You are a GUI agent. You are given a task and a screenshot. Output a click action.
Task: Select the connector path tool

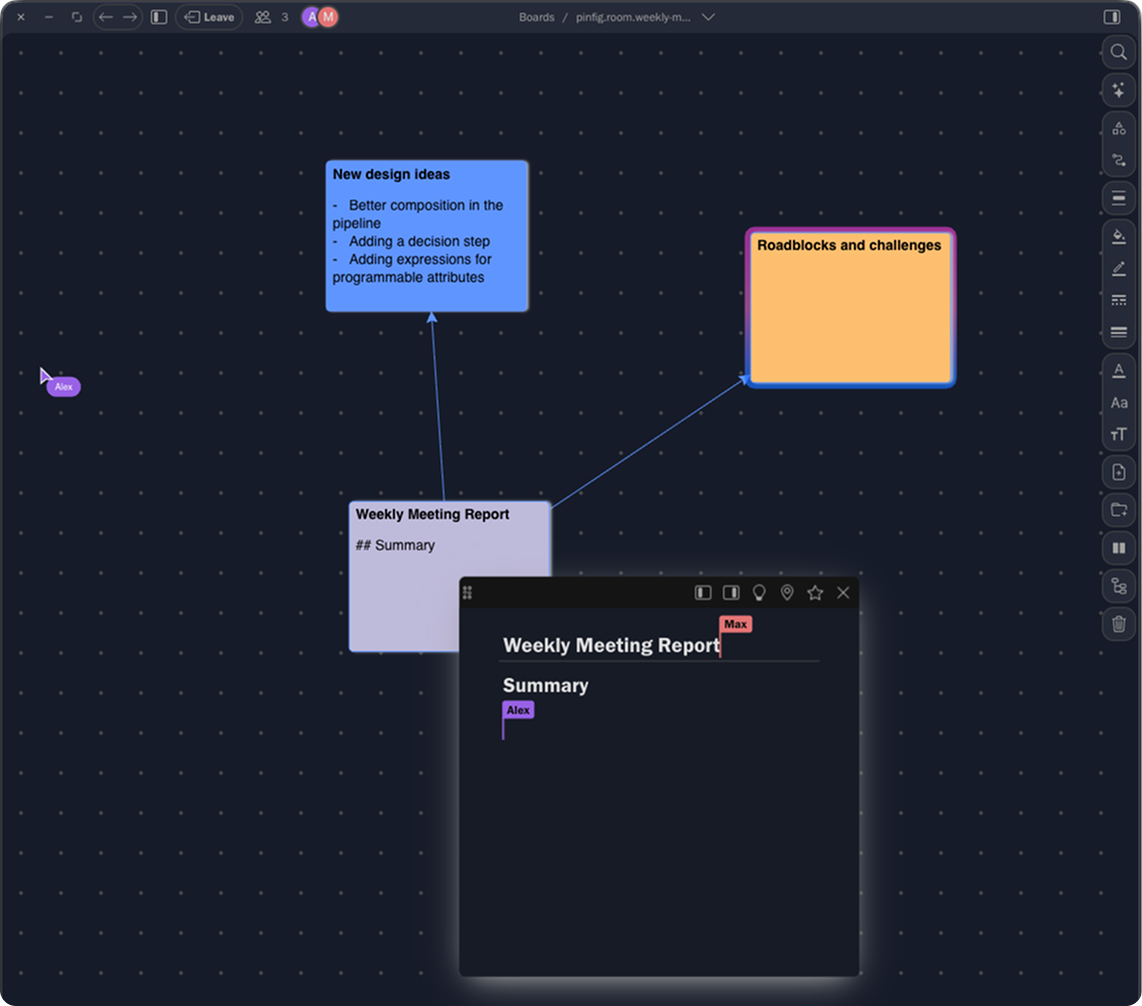tap(1118, 160)
